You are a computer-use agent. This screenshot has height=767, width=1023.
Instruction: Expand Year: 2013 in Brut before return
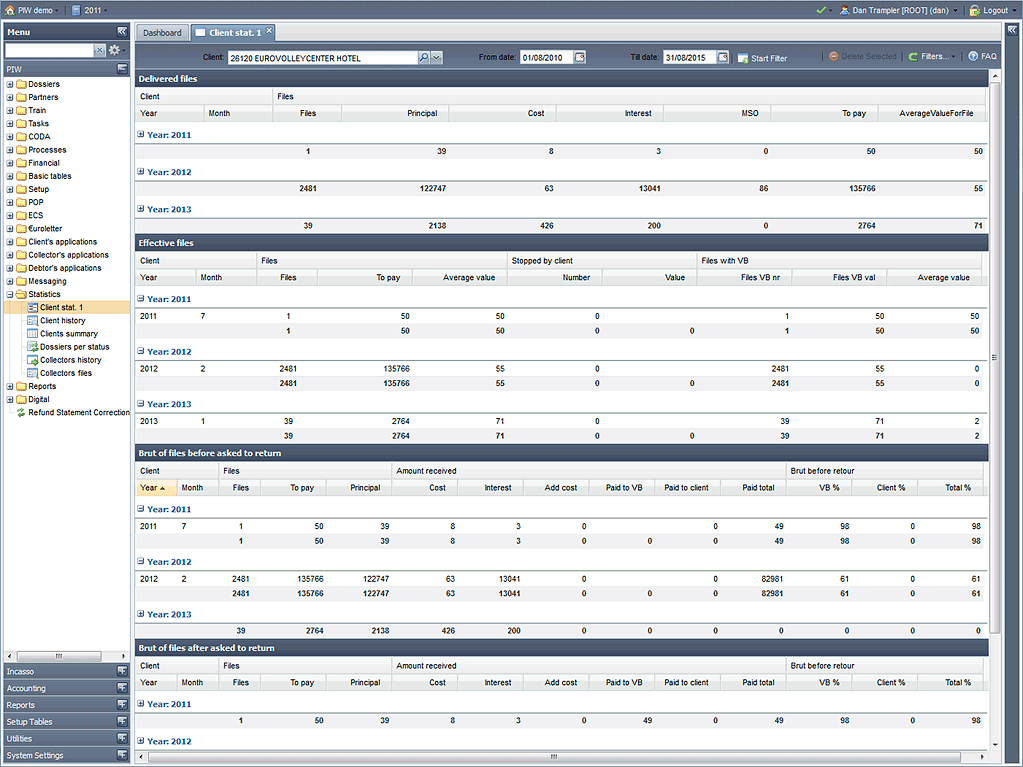point(141,614)
